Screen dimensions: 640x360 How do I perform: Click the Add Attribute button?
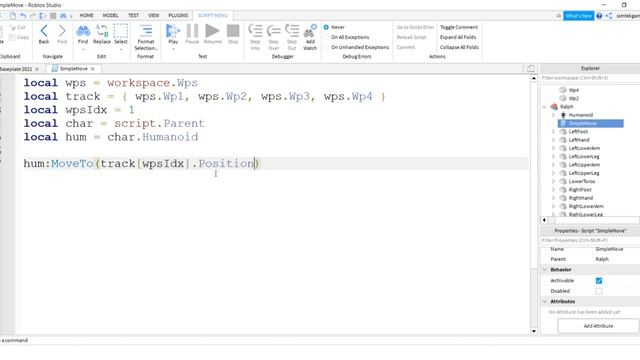[598, 326]
